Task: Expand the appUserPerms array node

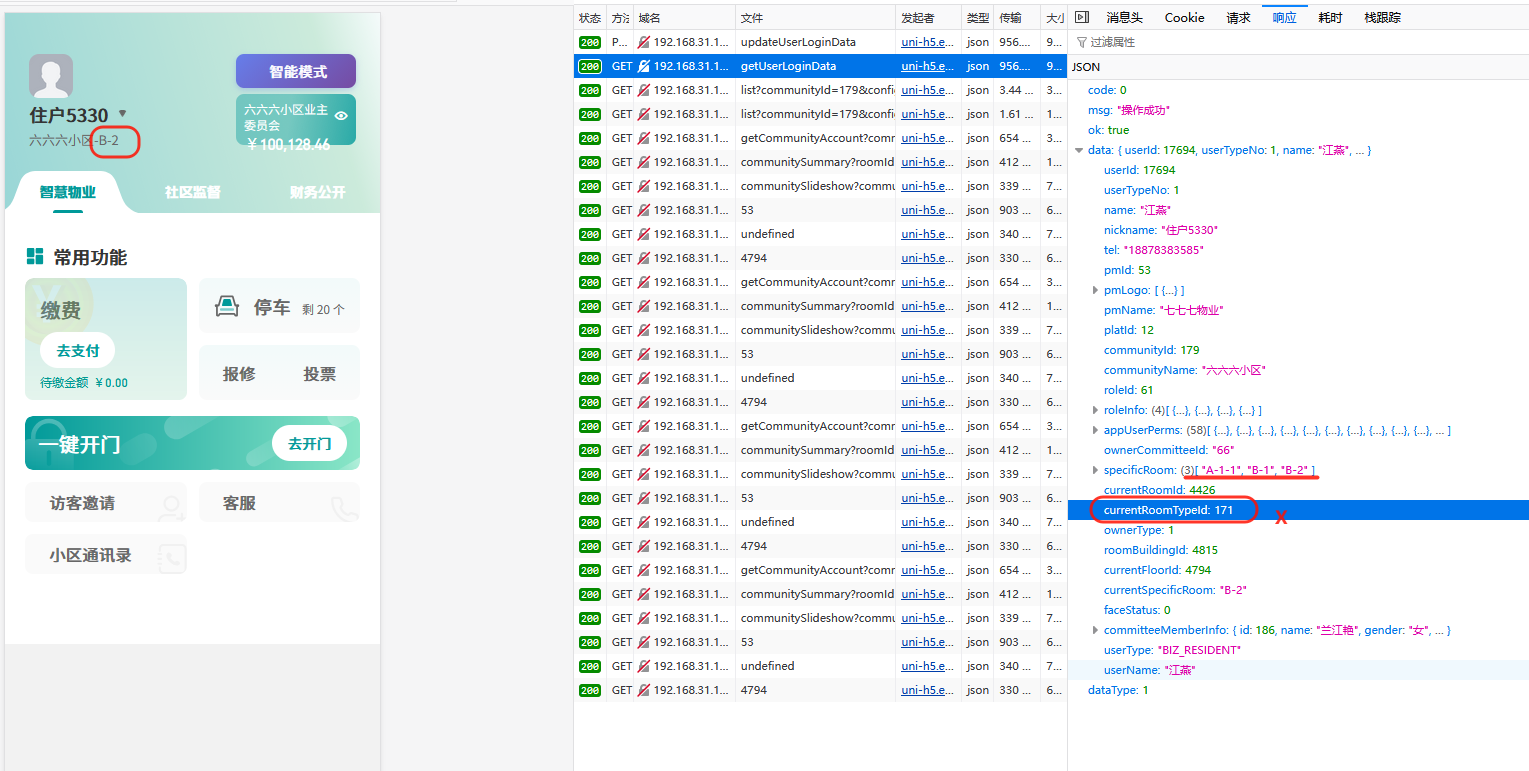Action: (x=1095, y=430)
